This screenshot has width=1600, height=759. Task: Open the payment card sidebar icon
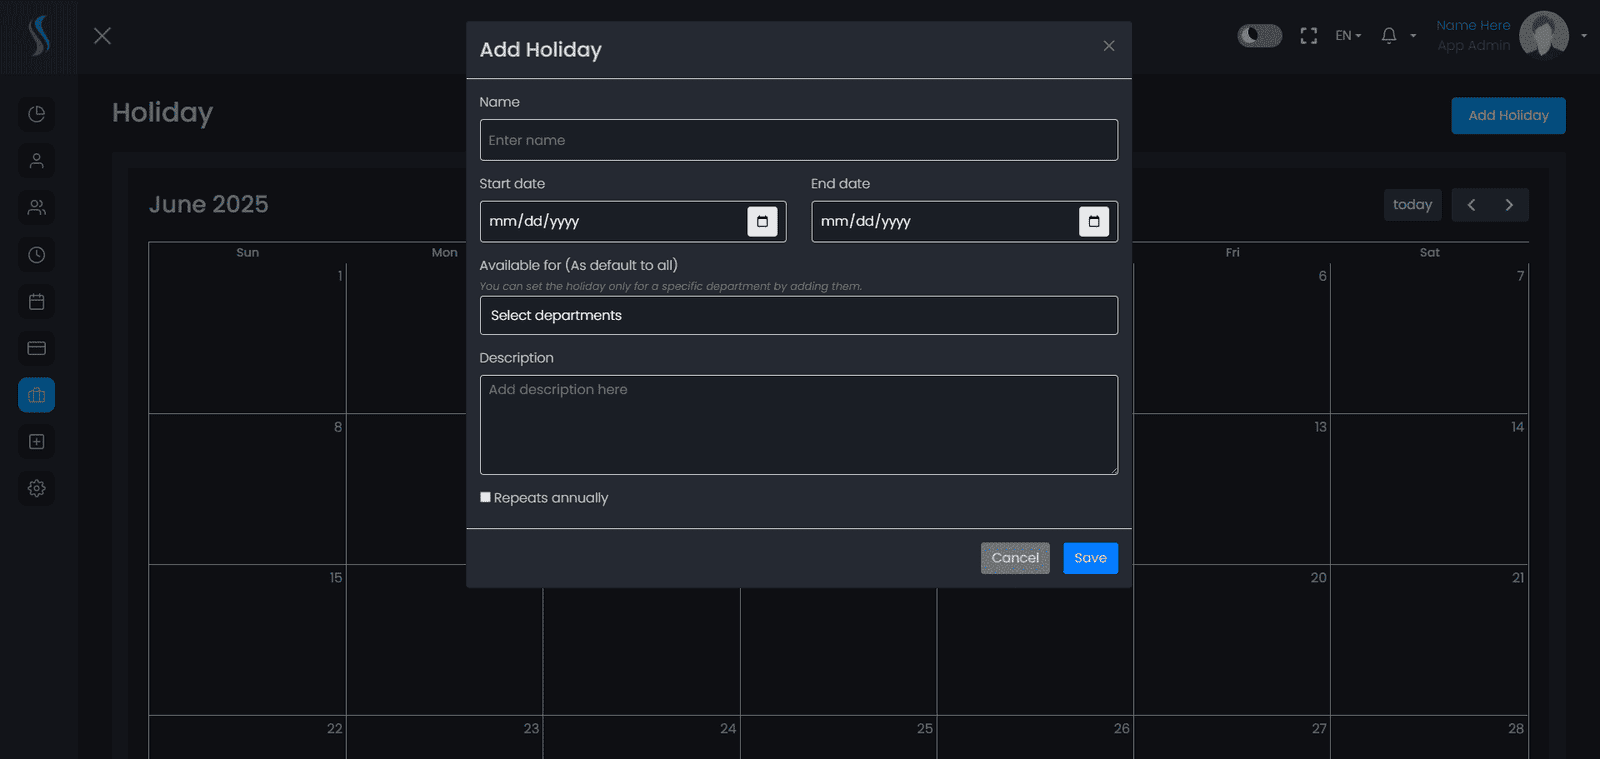click(37, 348)
